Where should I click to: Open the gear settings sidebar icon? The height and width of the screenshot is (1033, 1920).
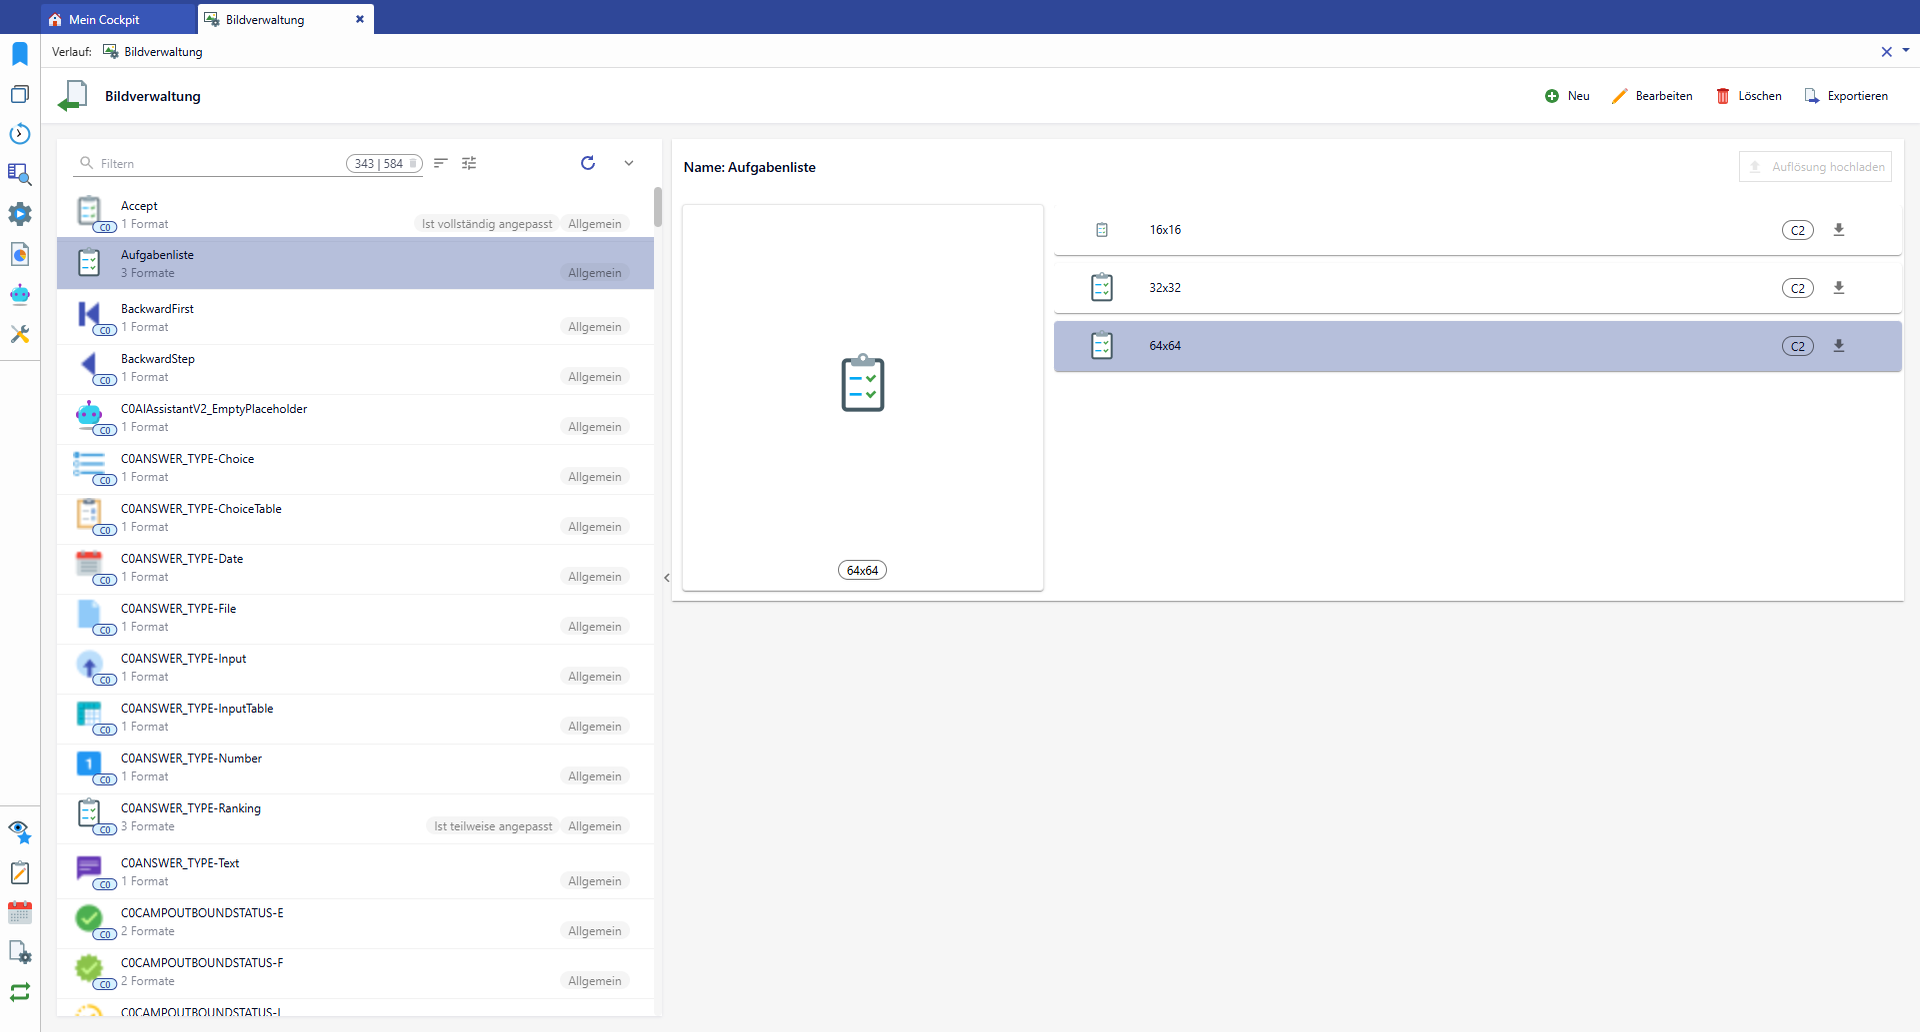(x=20, y=214)
